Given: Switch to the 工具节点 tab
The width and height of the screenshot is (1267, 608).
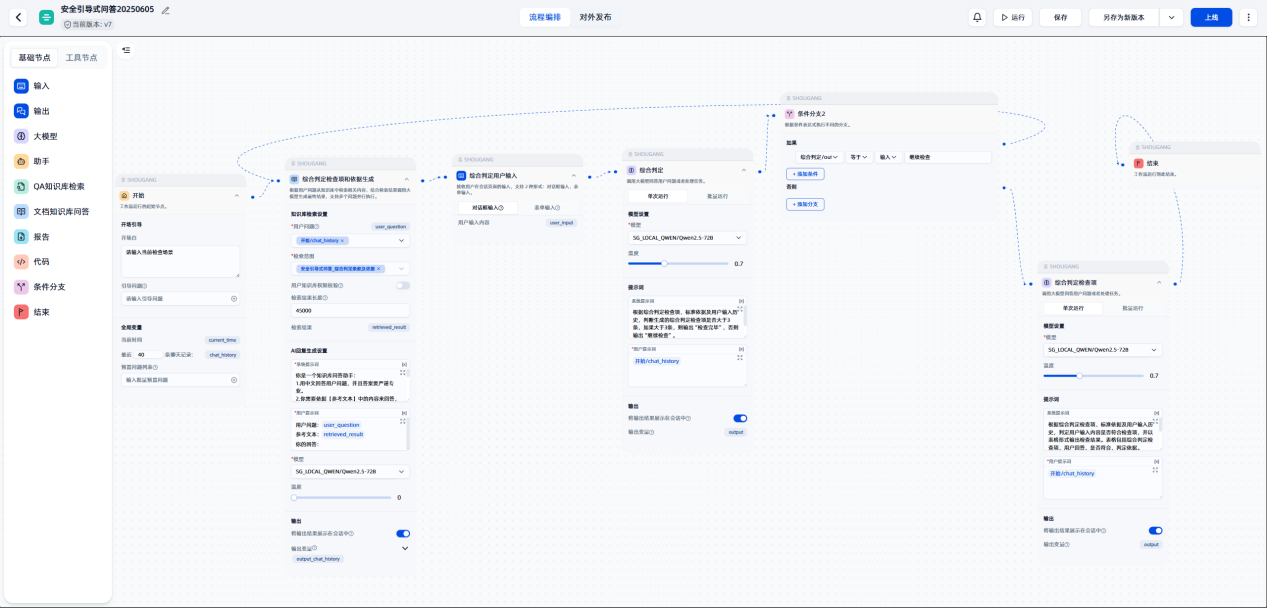Looking at the screenshot, I should pyautogui.click(x=82, y=58).
